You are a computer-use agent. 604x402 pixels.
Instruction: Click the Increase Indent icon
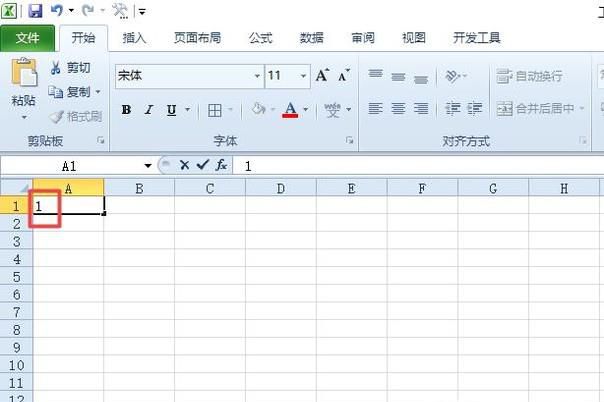click(475, 109)
